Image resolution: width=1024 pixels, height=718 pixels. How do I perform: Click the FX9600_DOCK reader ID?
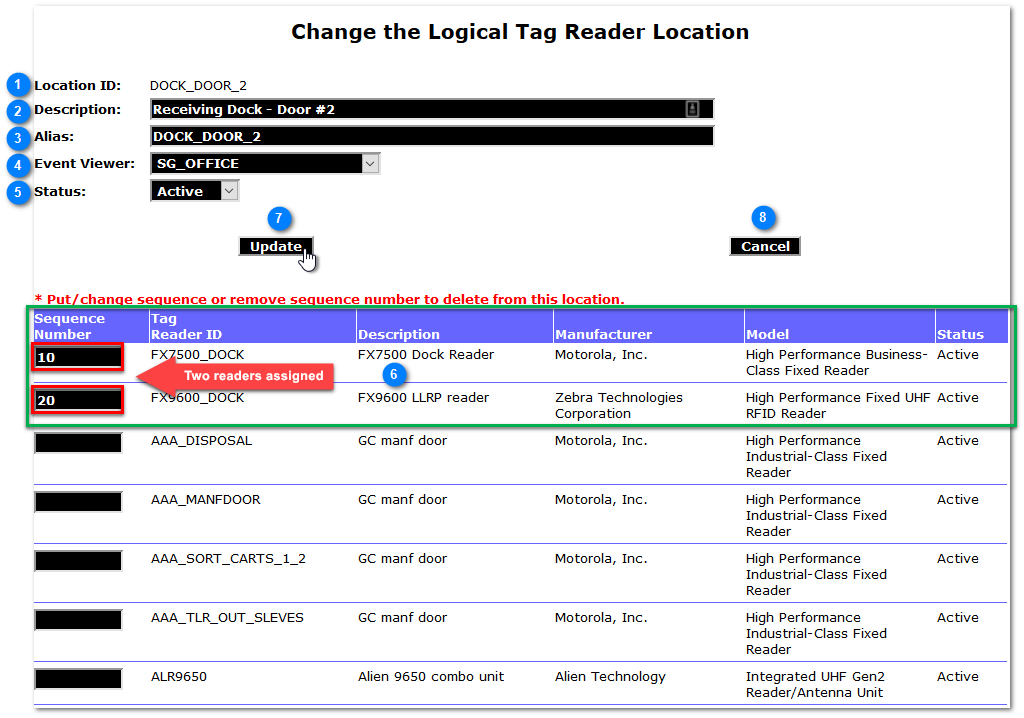click(197, 398)
